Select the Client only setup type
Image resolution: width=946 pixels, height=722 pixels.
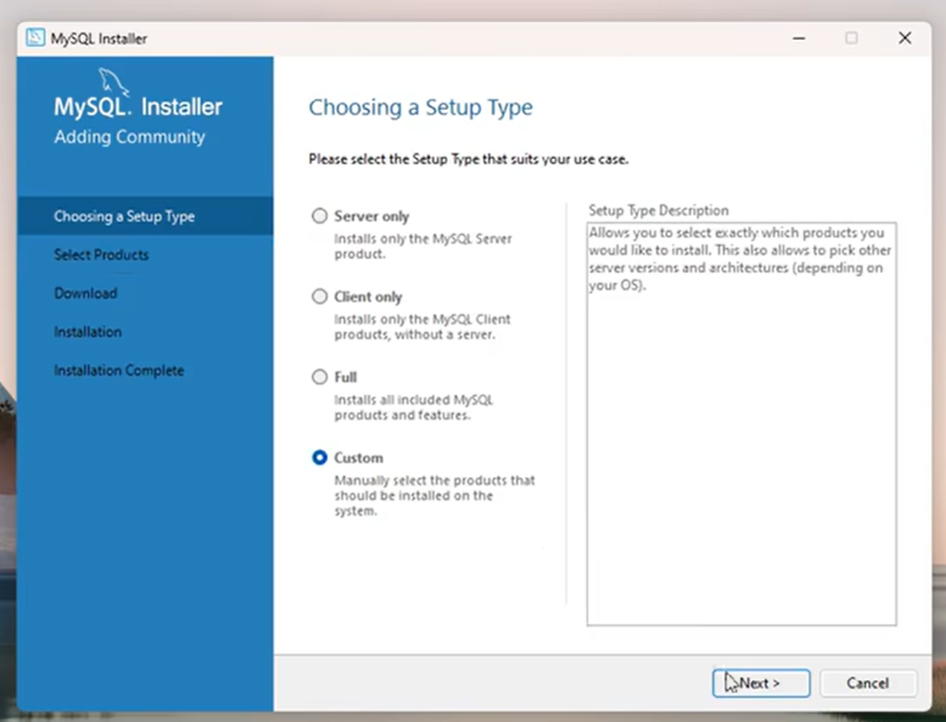pos(319,296)
